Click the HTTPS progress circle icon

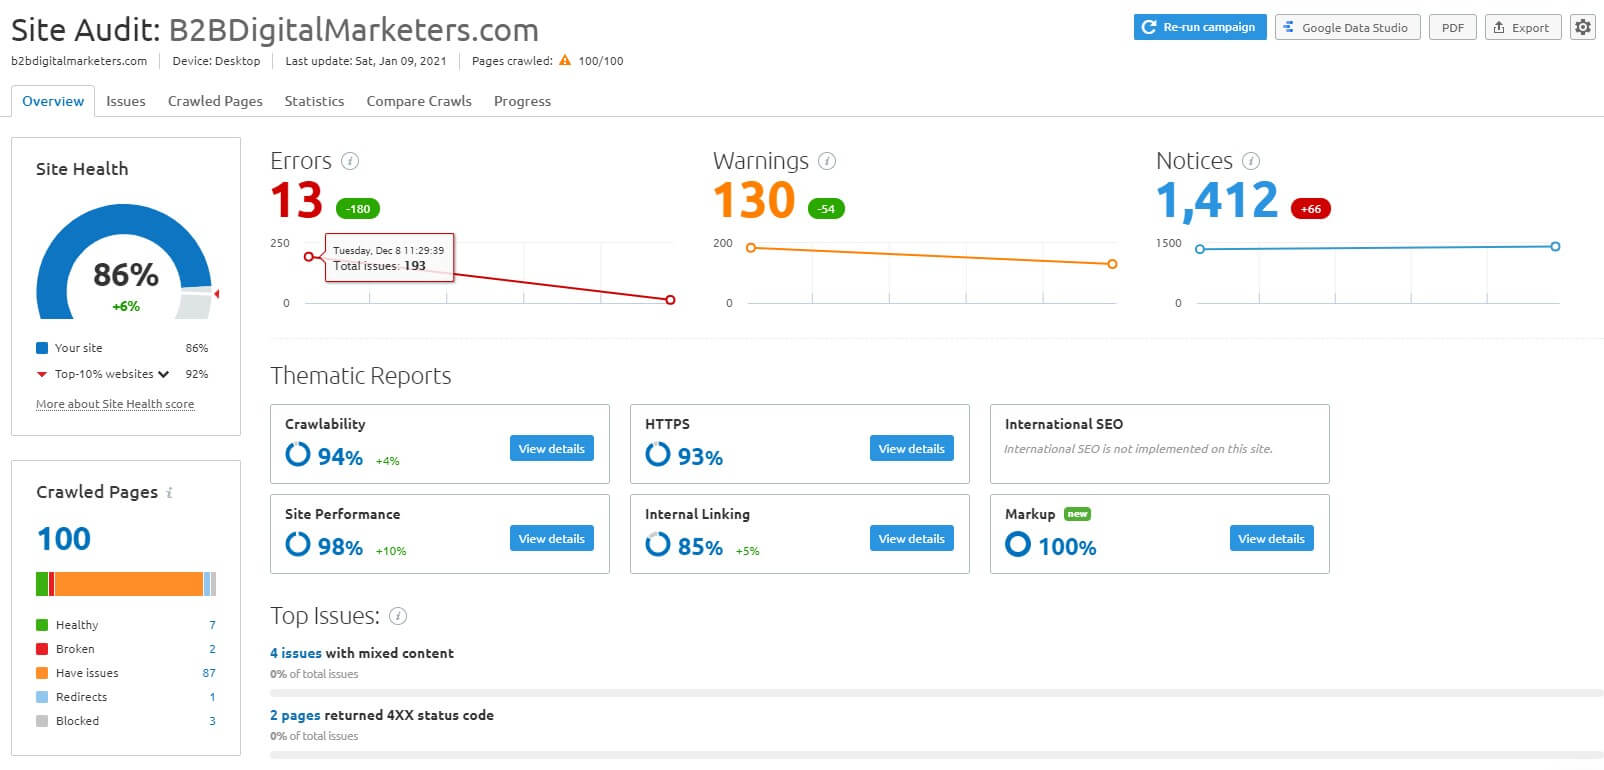tap(658, 455)
